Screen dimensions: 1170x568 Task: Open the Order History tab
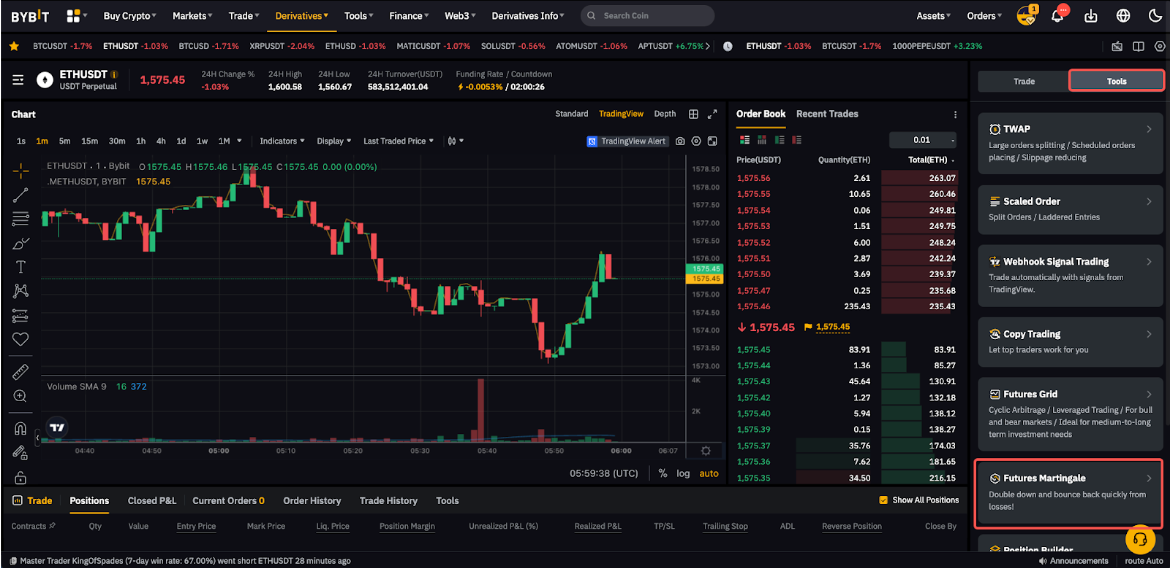coord(312,500)
